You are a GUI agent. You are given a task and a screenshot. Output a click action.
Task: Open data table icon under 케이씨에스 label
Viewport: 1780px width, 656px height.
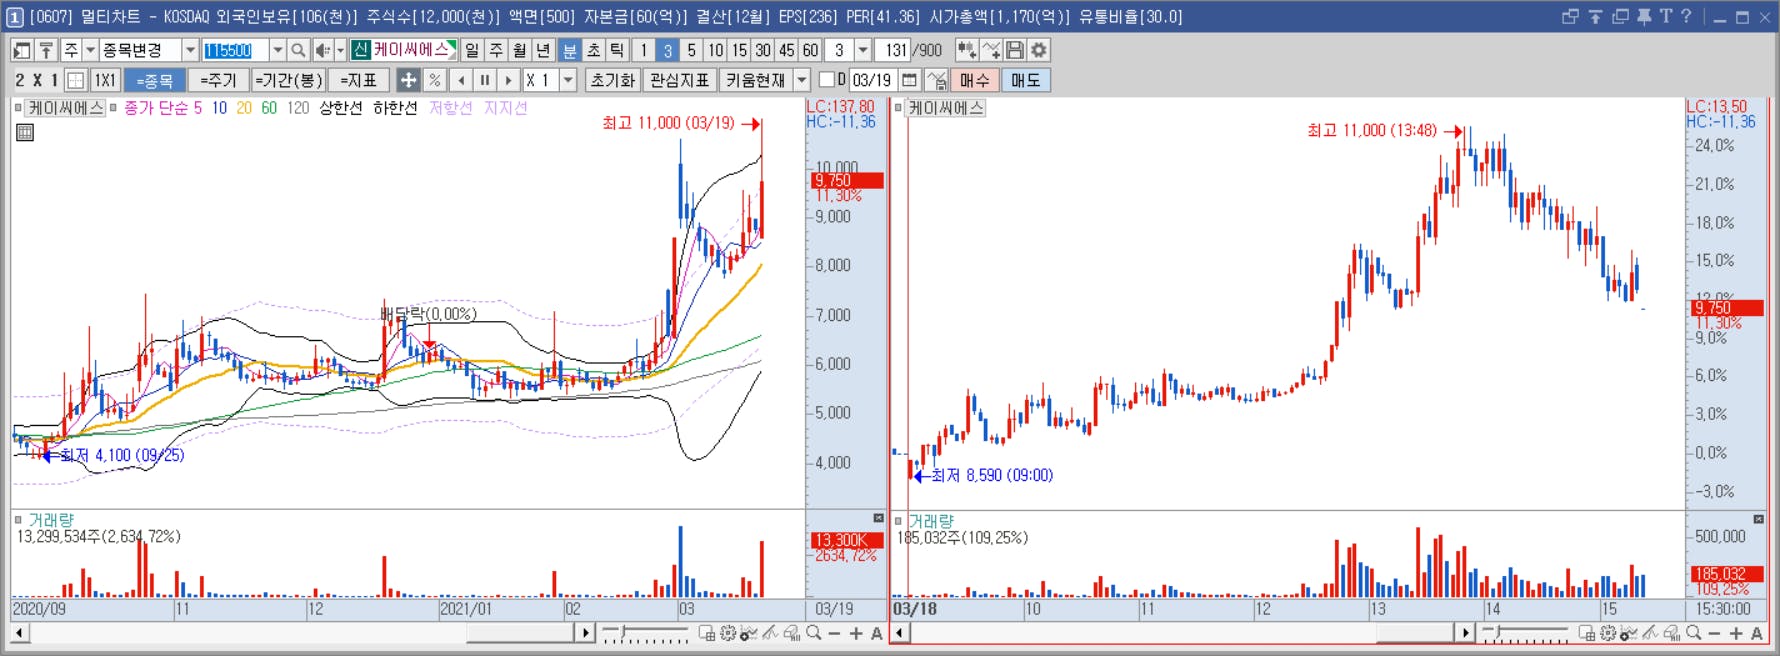[25, 132]
